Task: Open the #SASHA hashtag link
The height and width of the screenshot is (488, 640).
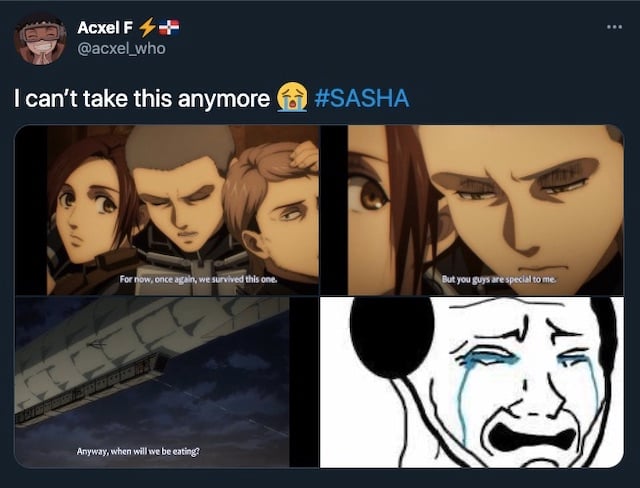Action: coord(362,98)
